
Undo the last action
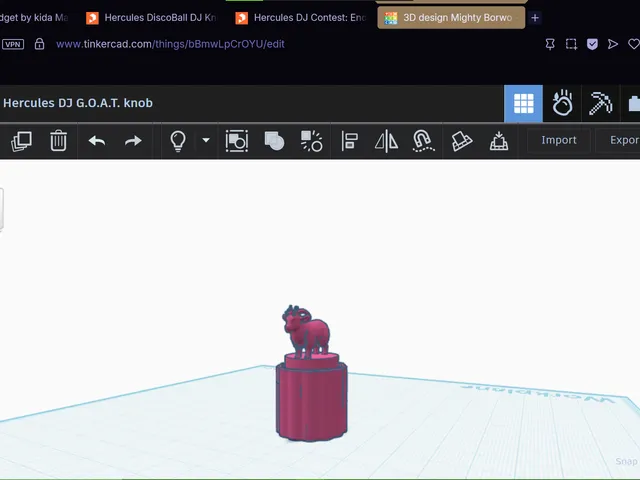[x=97, y=141]
